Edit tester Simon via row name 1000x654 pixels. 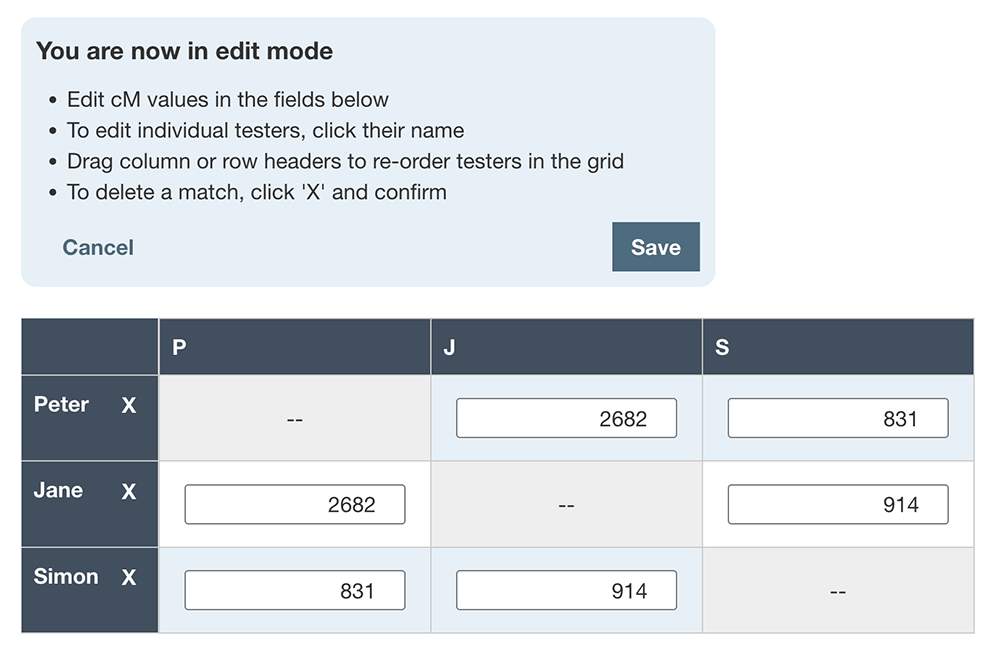point(66,577)
